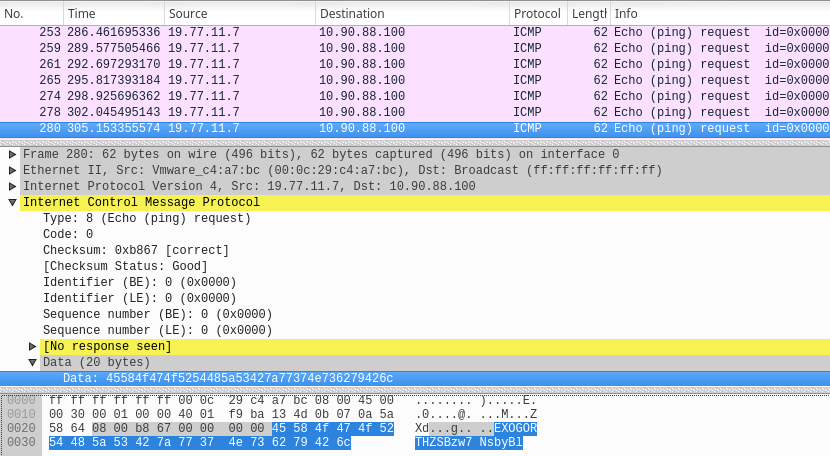The height and width of the screenshot is (456, 830).
Task: Expand the Frame 280 details tree
Action: point(12,155)
